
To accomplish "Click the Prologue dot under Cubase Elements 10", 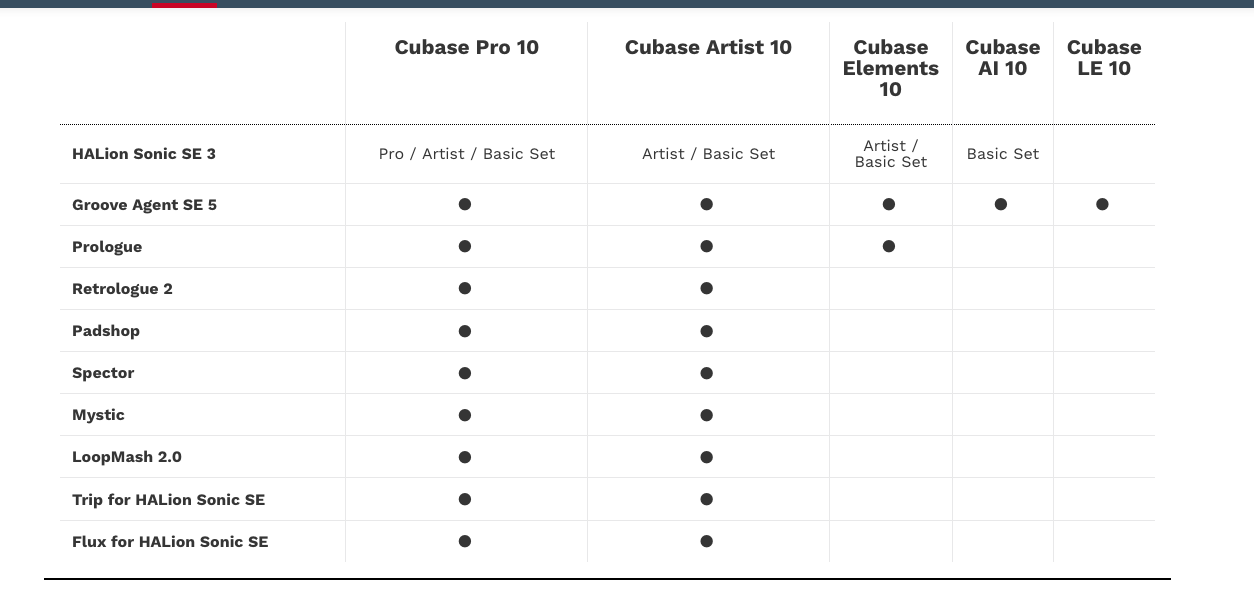I will click(x=889, y=246).
